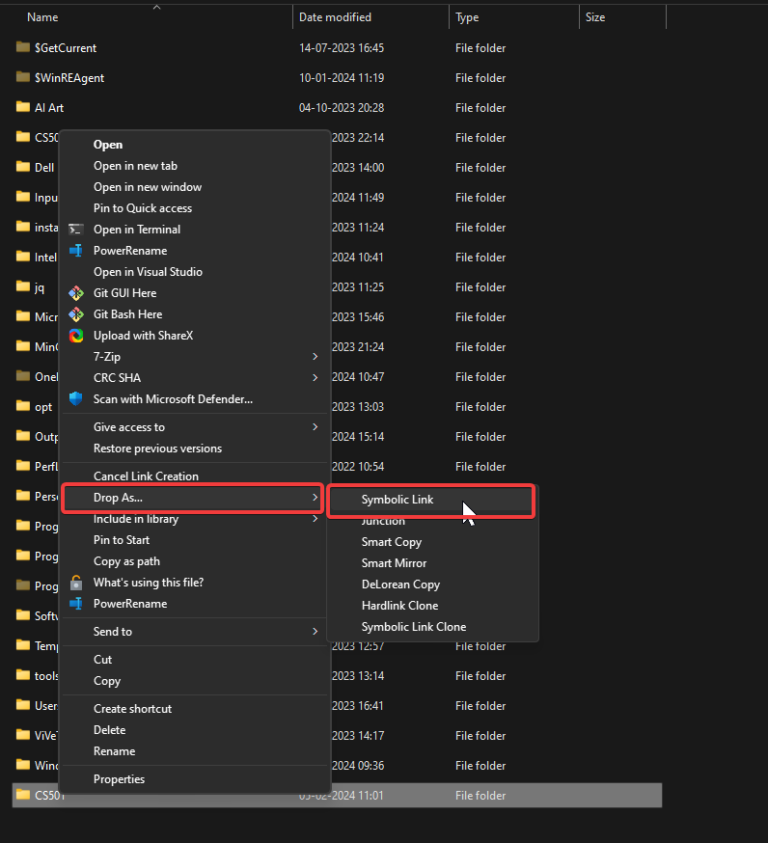Select Create shortcut
The image size is (768, 843).
132,709
